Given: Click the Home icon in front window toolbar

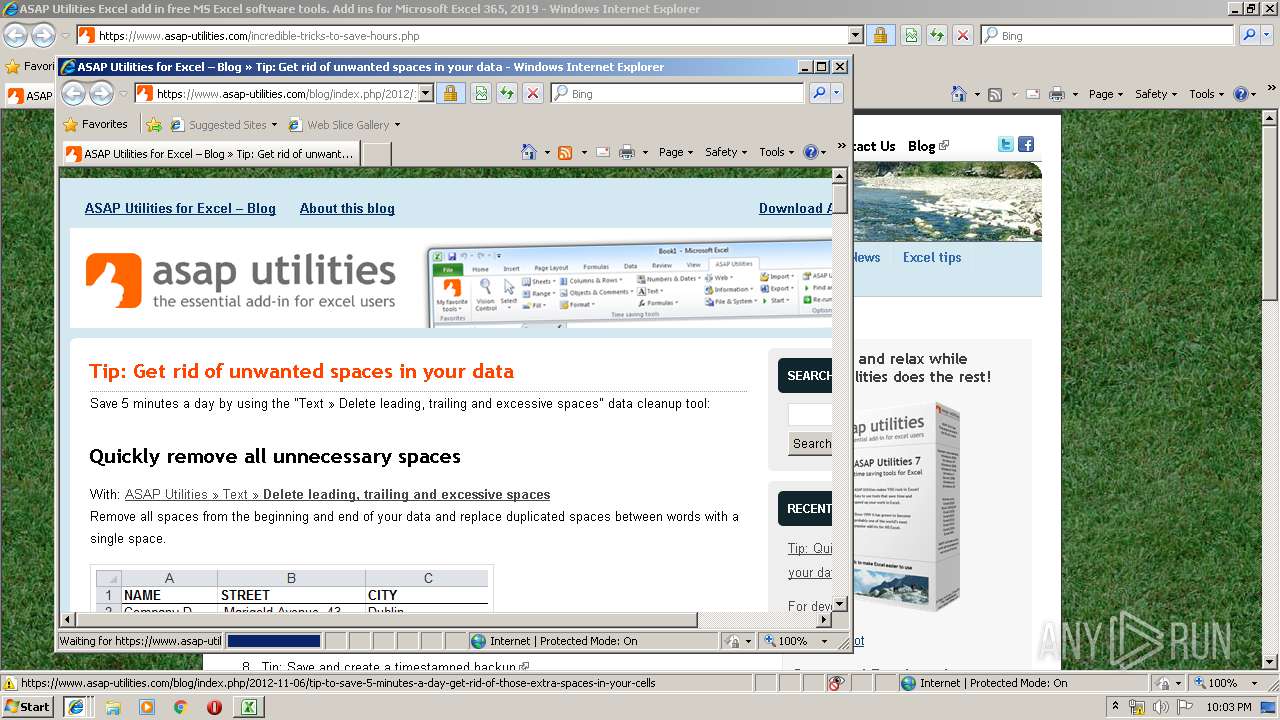Looking at the screenshot, I should pos(530,152).
